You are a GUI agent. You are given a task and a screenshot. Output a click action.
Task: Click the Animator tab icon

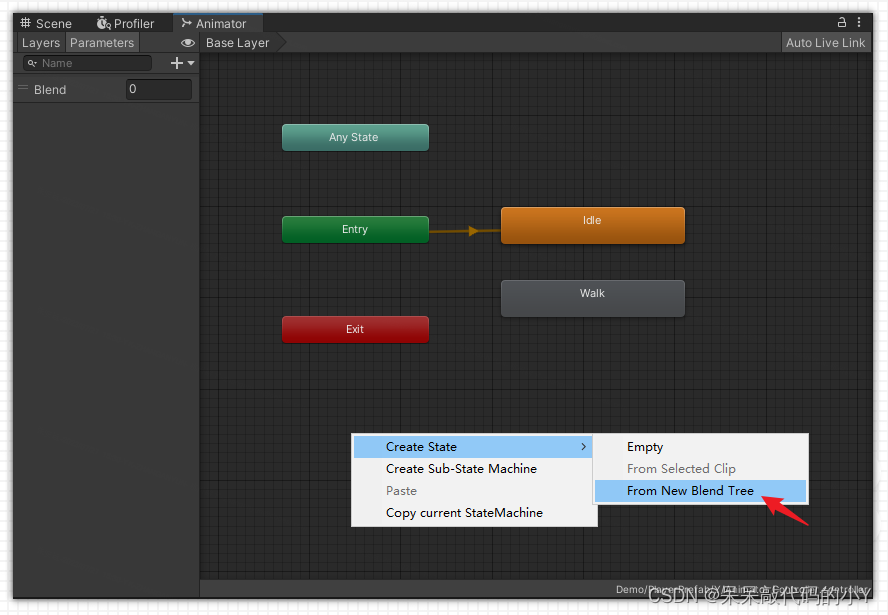click(x=186, y=23)
